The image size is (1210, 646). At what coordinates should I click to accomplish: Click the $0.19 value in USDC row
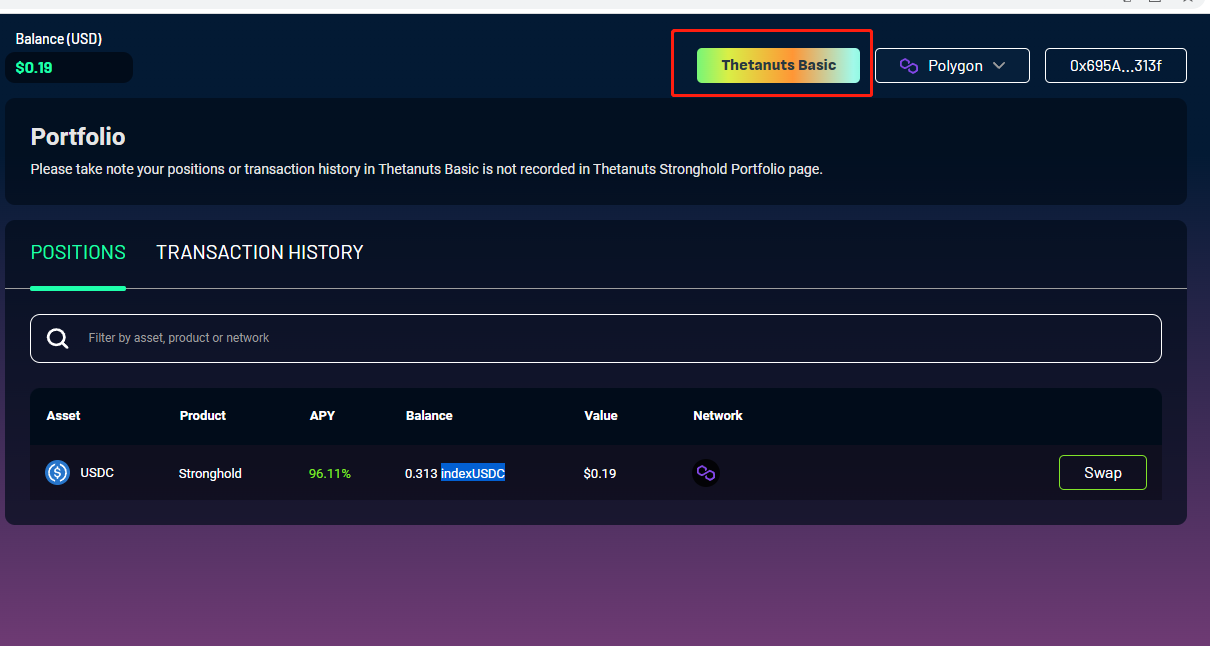pos(600,473)
